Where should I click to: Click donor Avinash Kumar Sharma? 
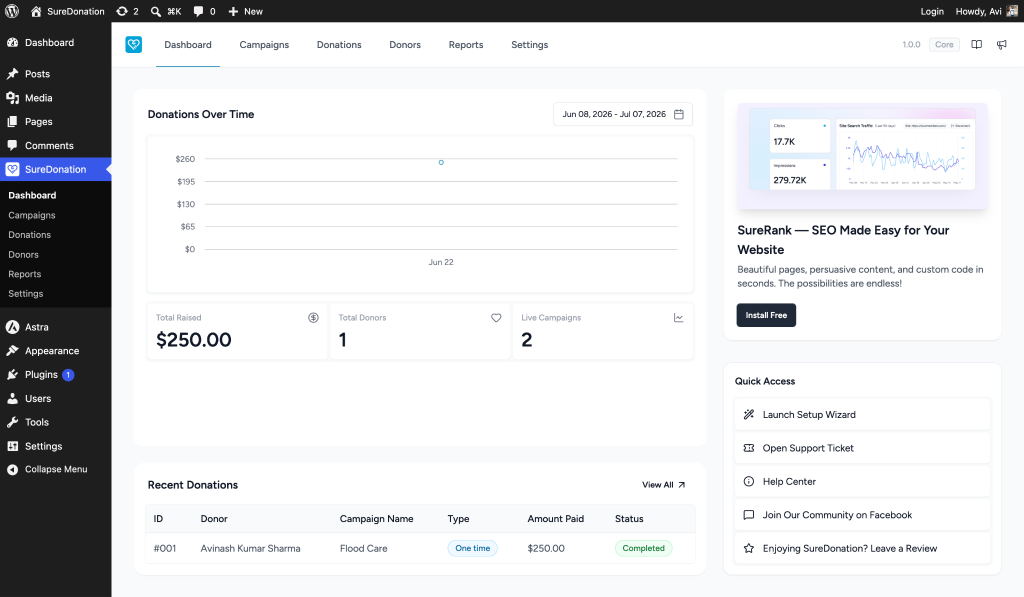250,548
